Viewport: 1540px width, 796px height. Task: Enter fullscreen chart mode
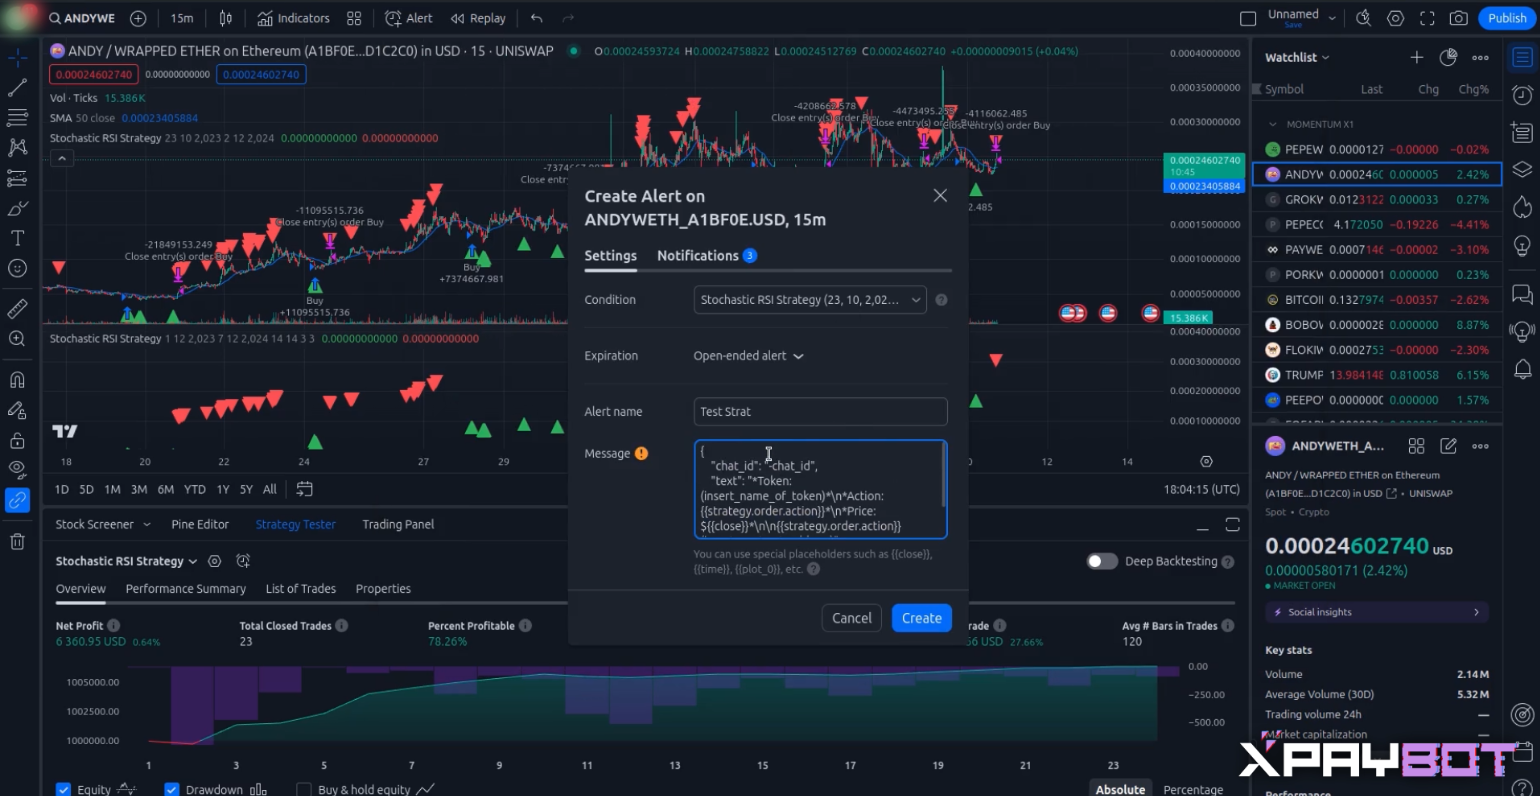(x=1427, y=18)
